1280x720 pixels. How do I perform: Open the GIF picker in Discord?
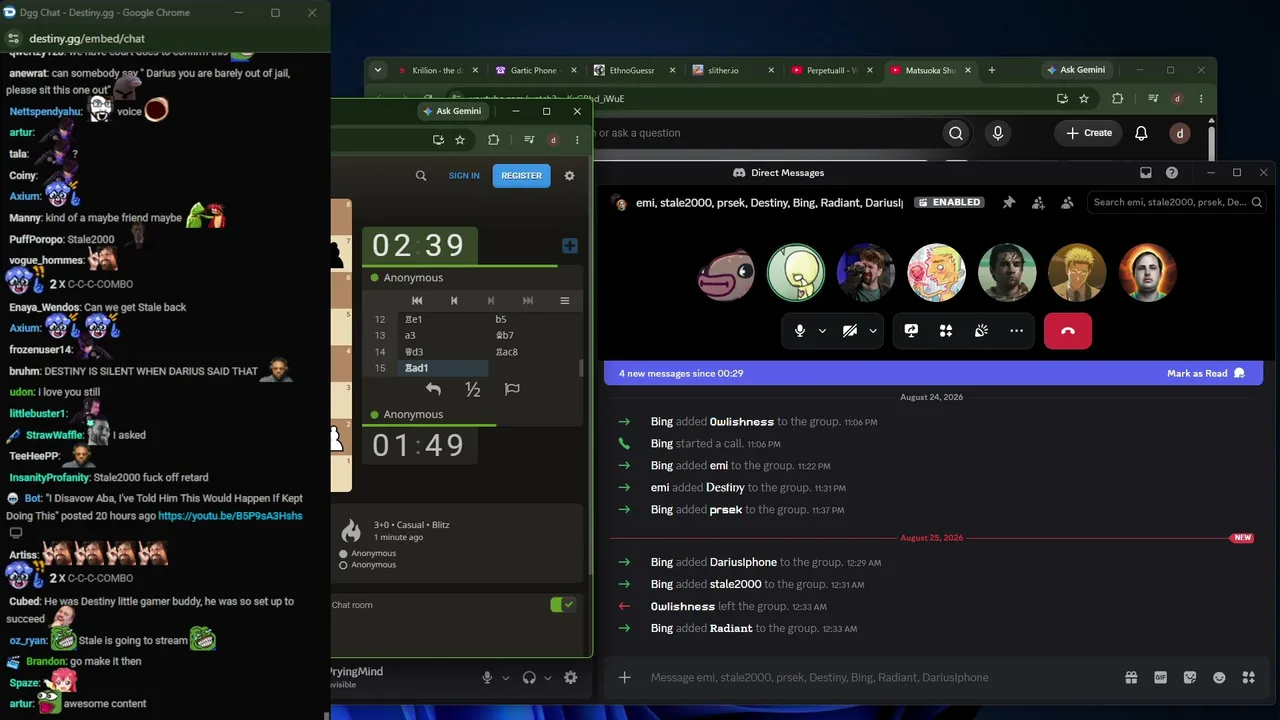[x=1160, y=677]
